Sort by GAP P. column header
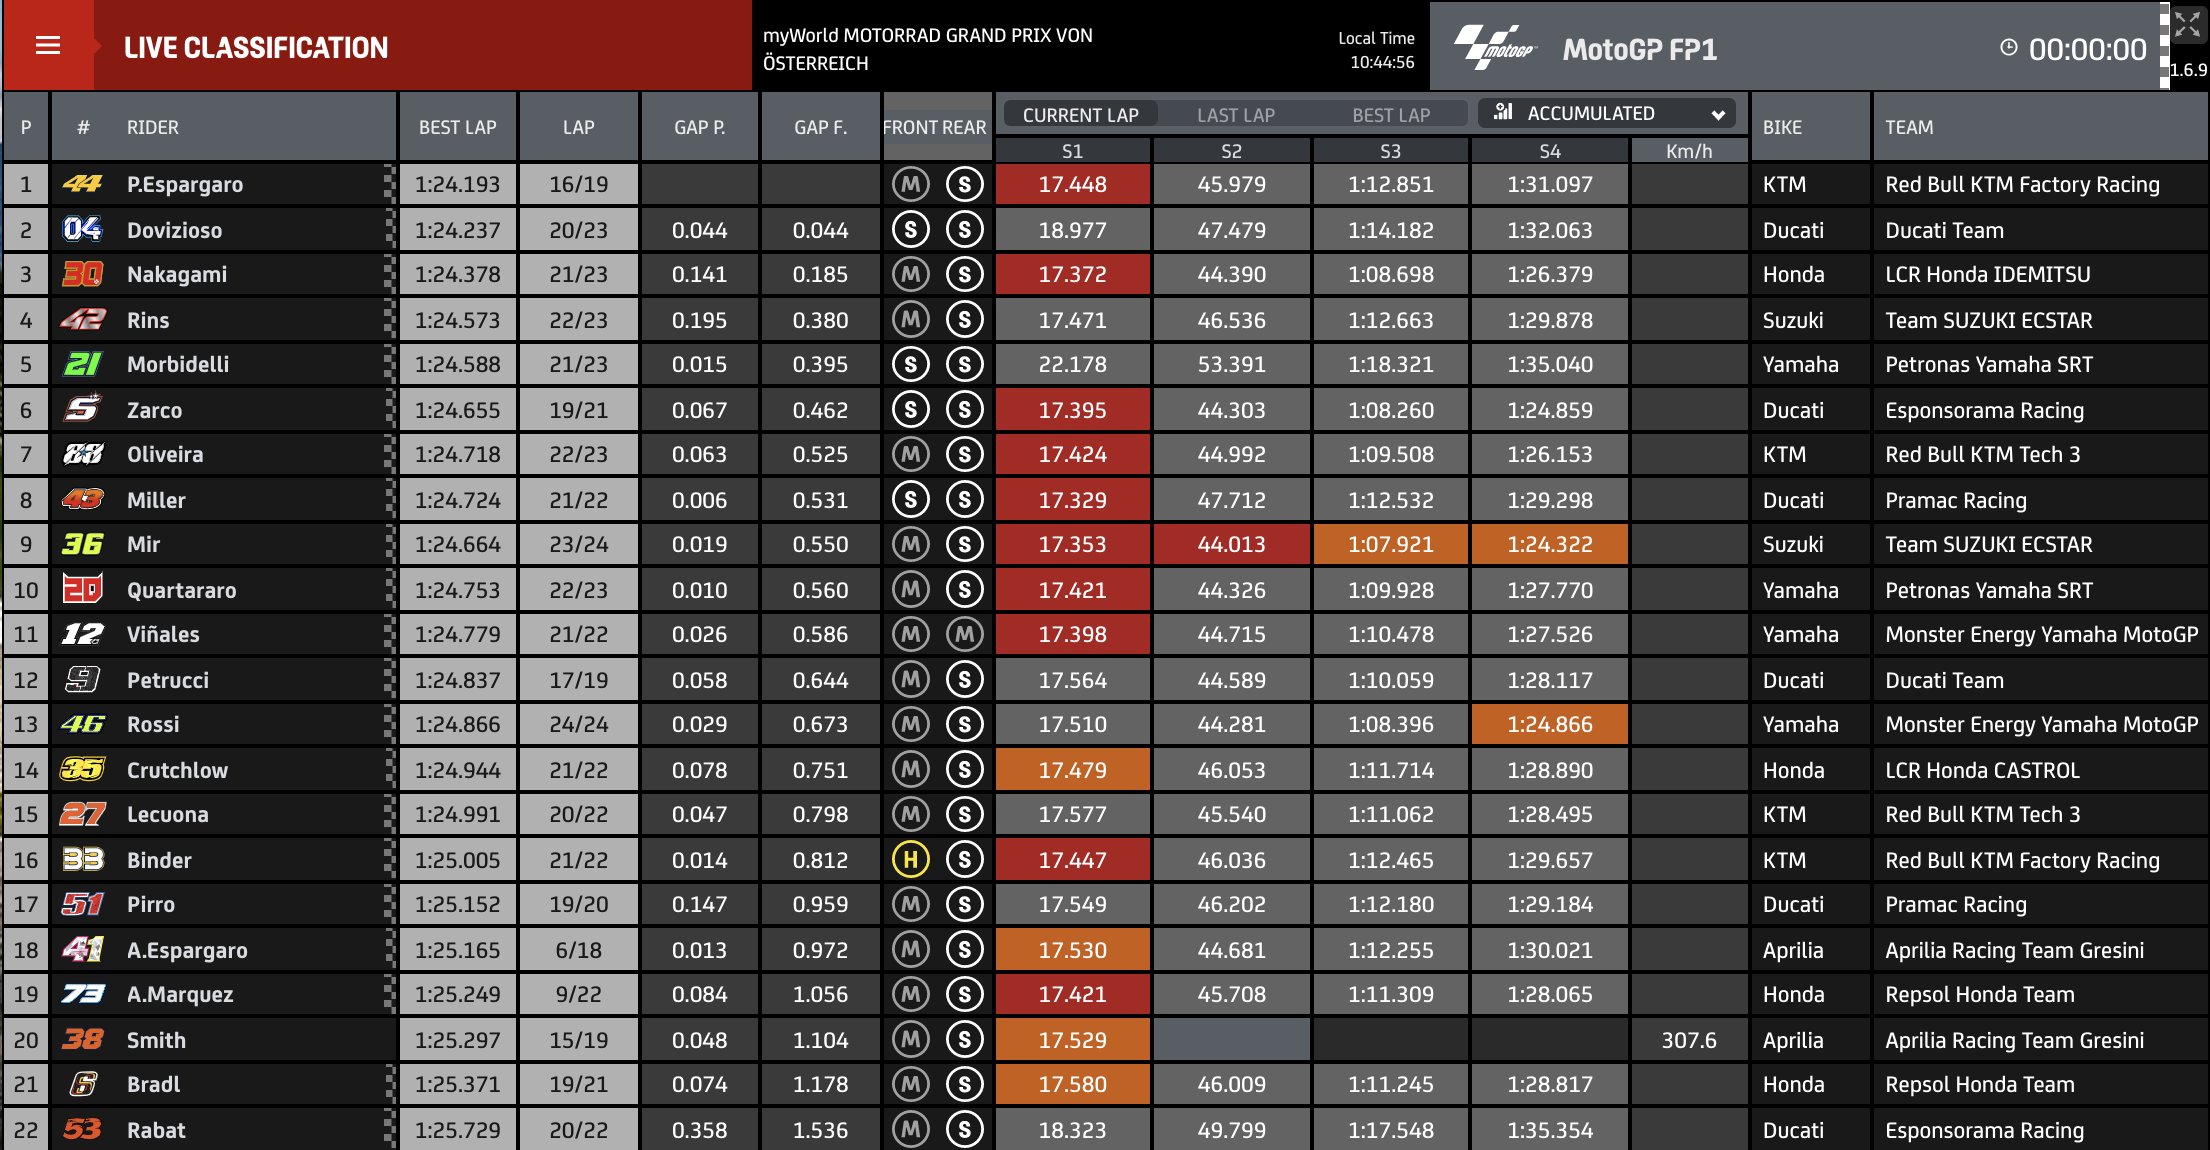 (700, 127)
